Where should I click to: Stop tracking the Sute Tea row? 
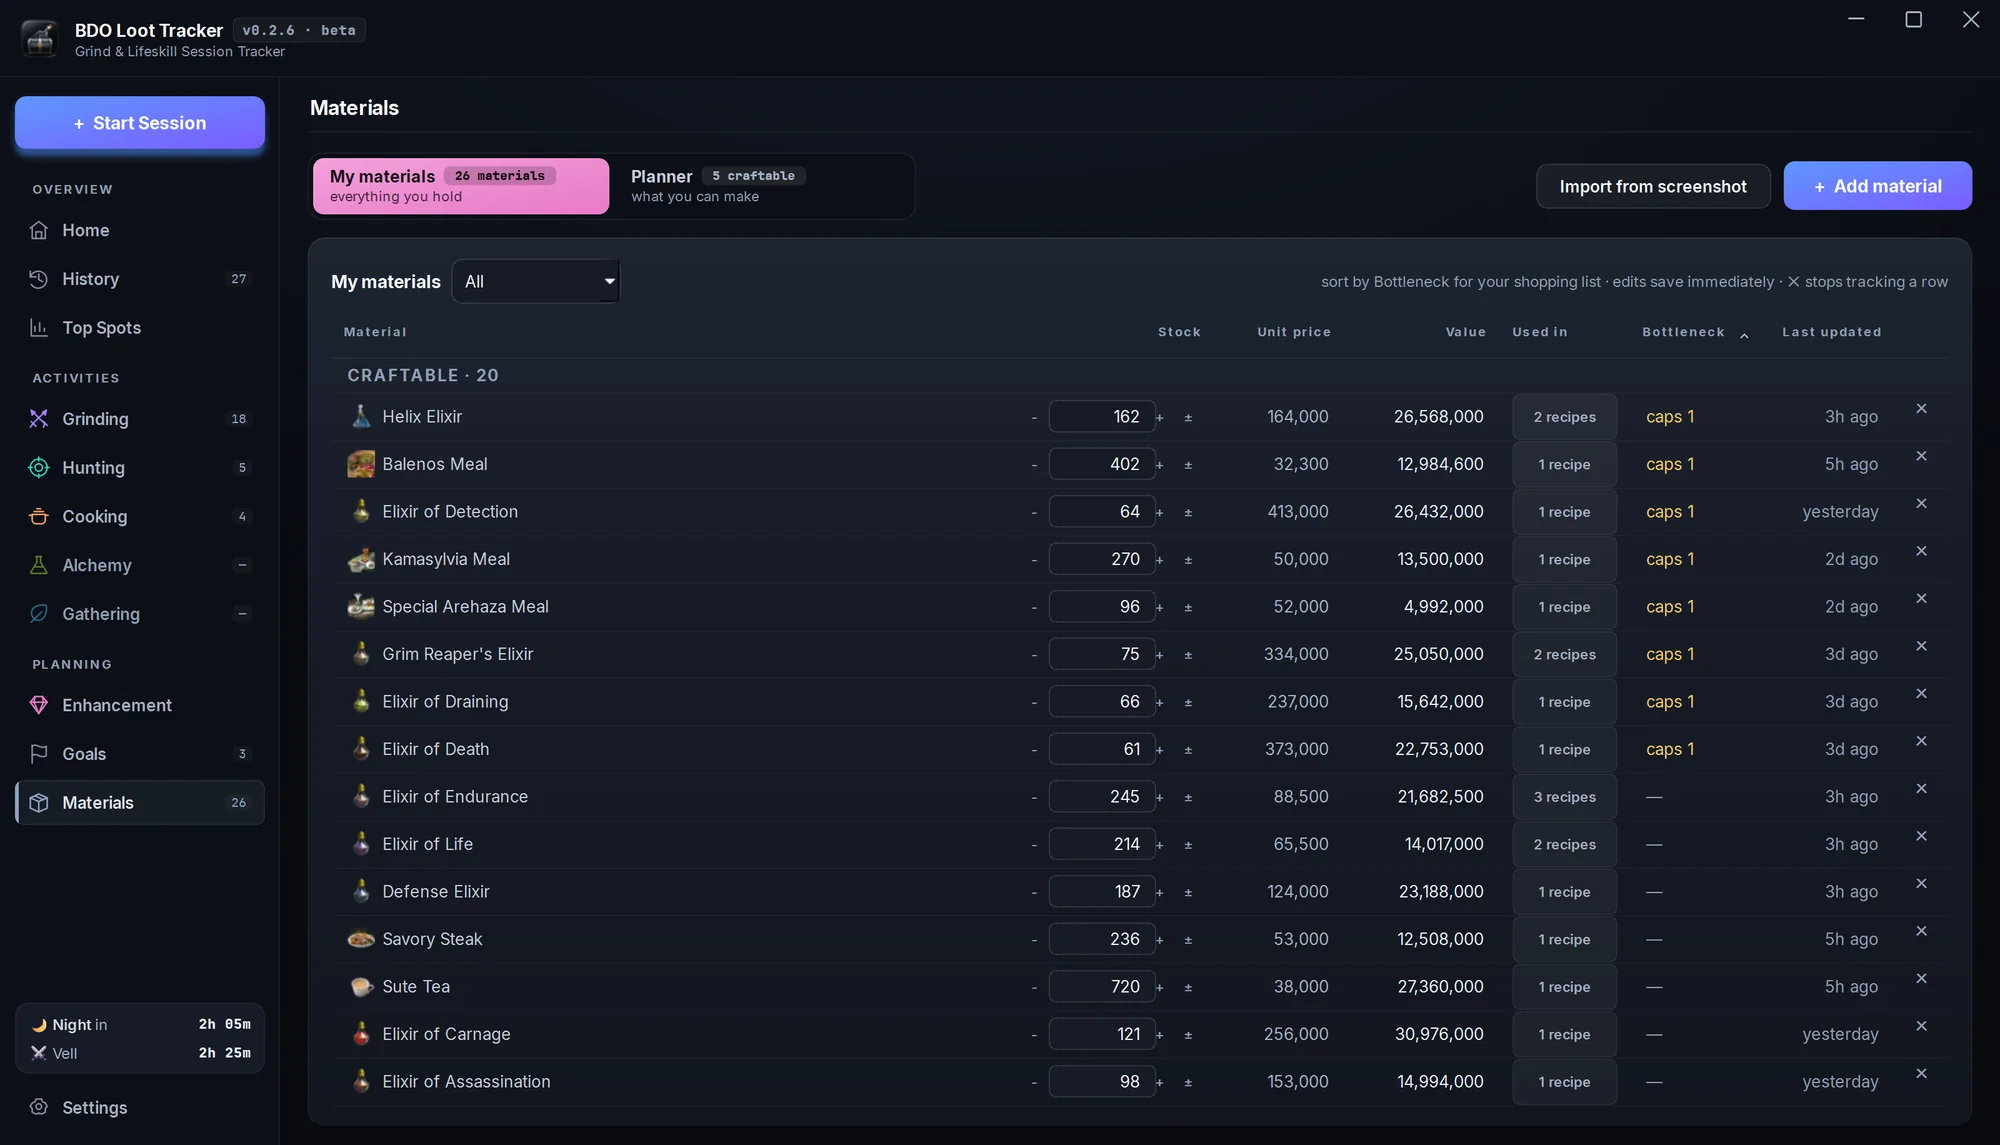(1921, 979)
